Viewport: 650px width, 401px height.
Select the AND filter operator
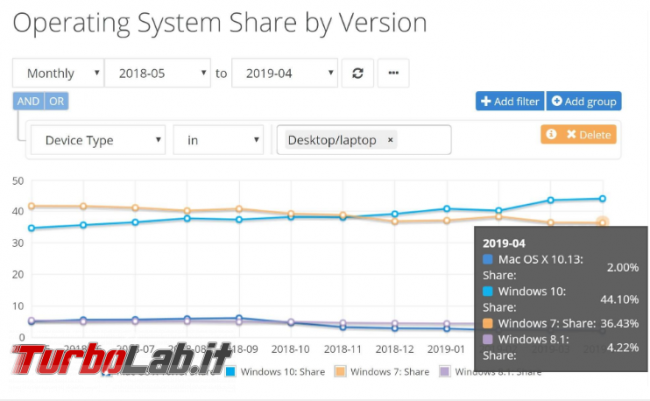28,101
